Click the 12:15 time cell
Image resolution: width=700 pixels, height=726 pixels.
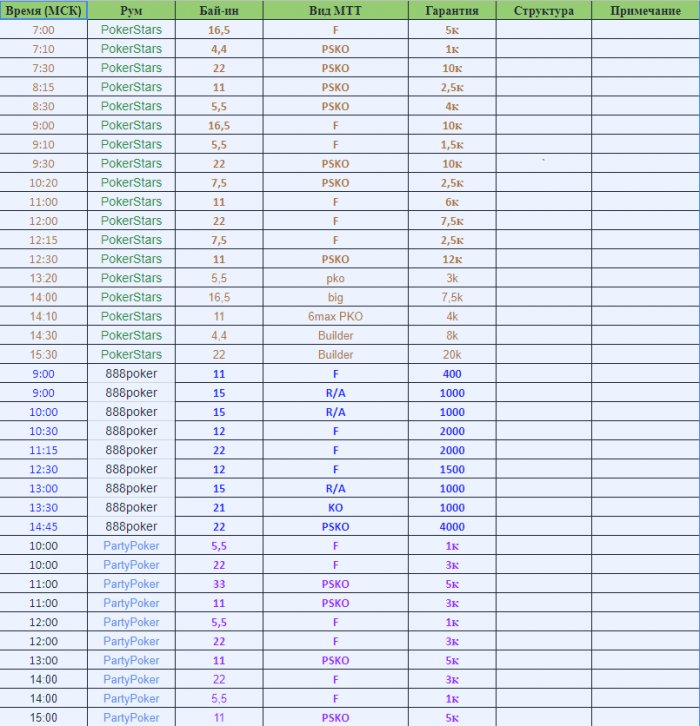pos(44,240)
